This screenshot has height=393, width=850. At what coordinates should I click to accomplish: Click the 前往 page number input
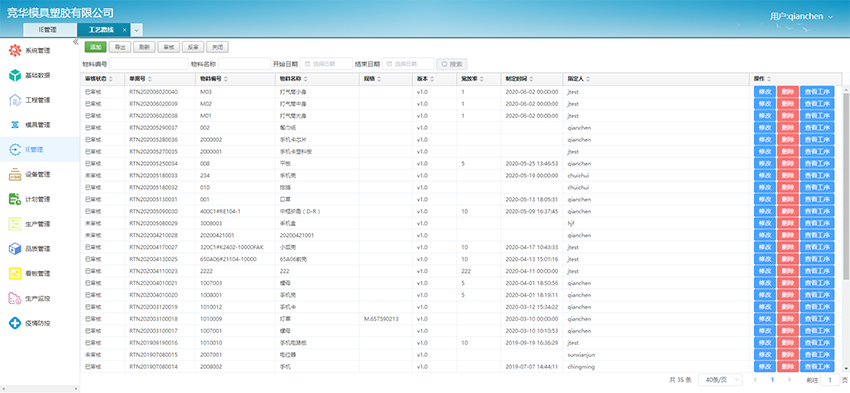(x=829, y=380)
